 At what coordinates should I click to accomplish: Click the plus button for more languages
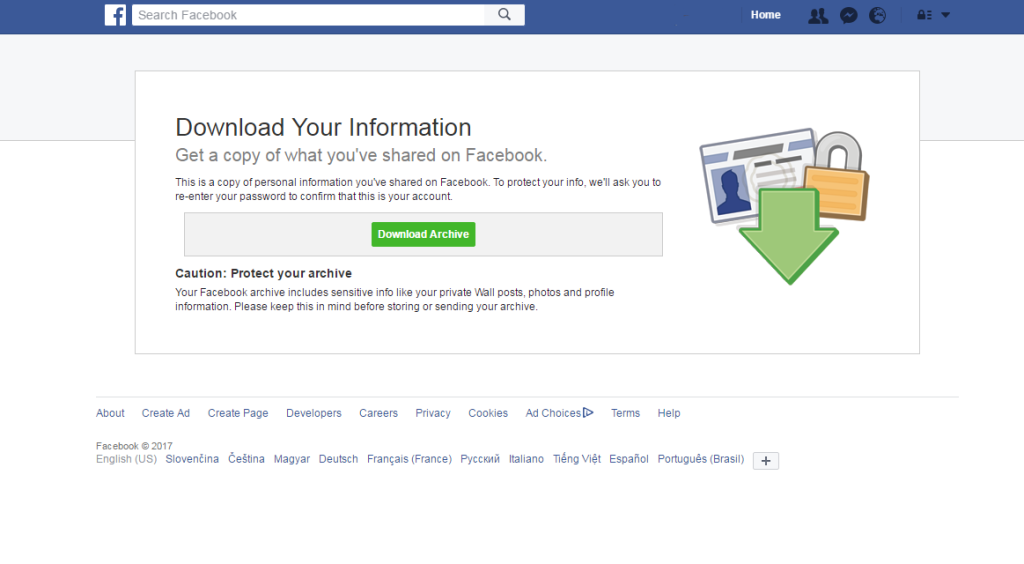pos(765,461)
